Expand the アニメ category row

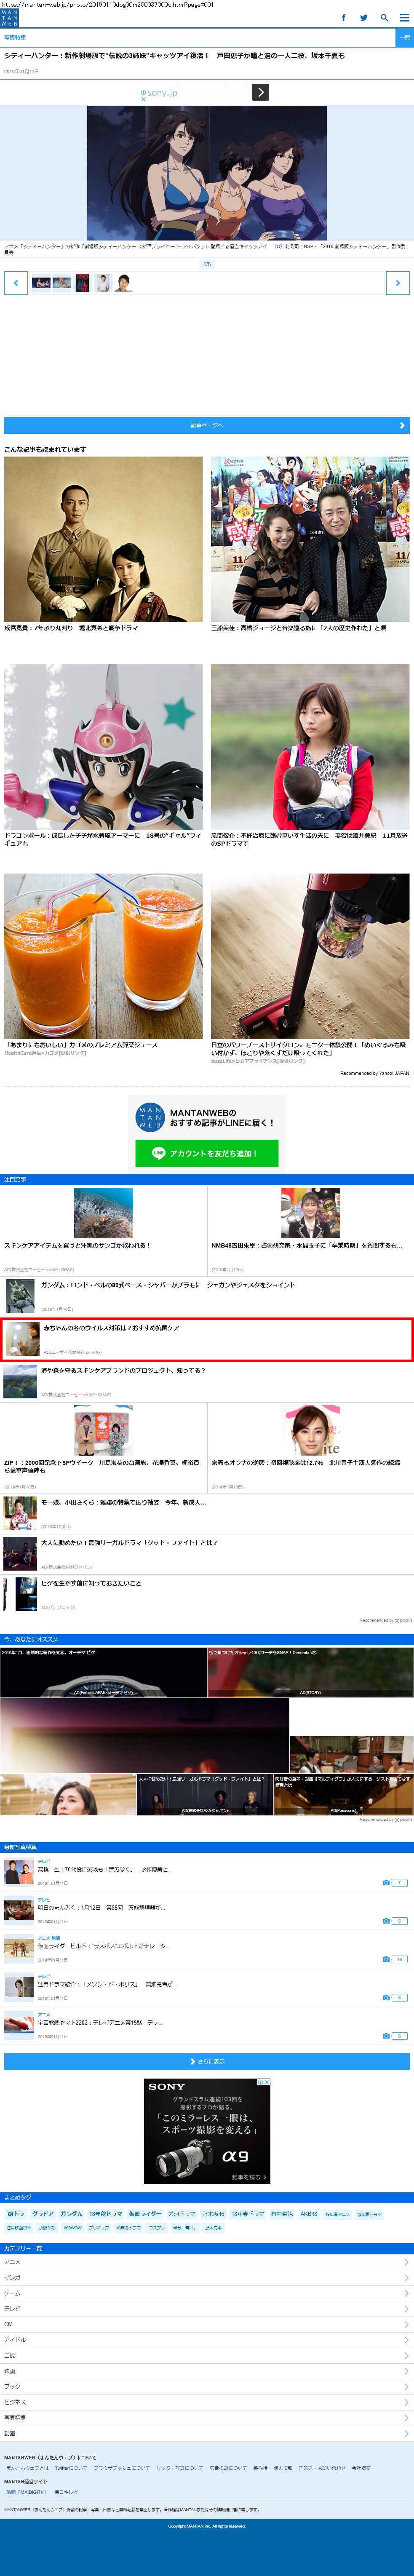tap(207, 2261)
